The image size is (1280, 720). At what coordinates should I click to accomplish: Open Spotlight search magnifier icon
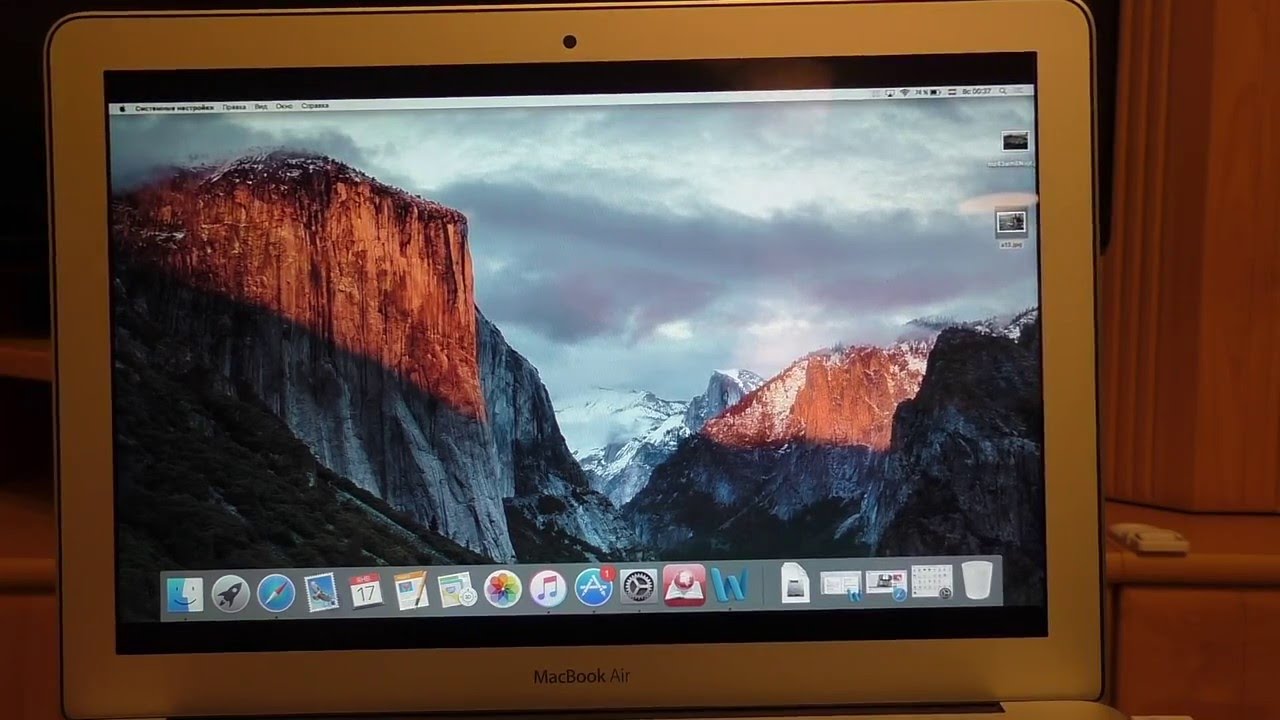point(1003,91)
